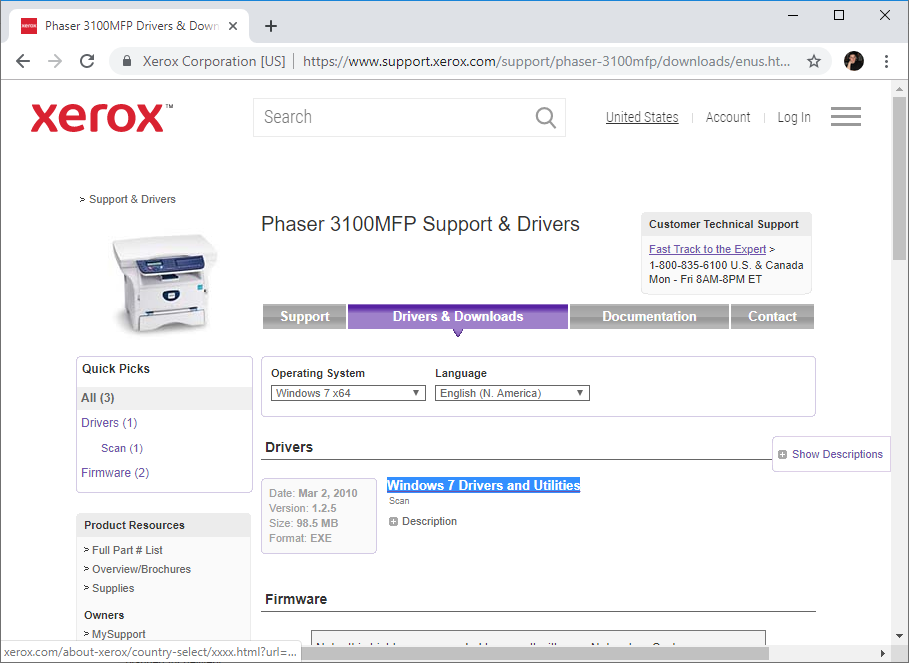Image resolution: width=909 pixels, height=663 pixels.
Task: Change country via United States link
Action: click(642, 117)
